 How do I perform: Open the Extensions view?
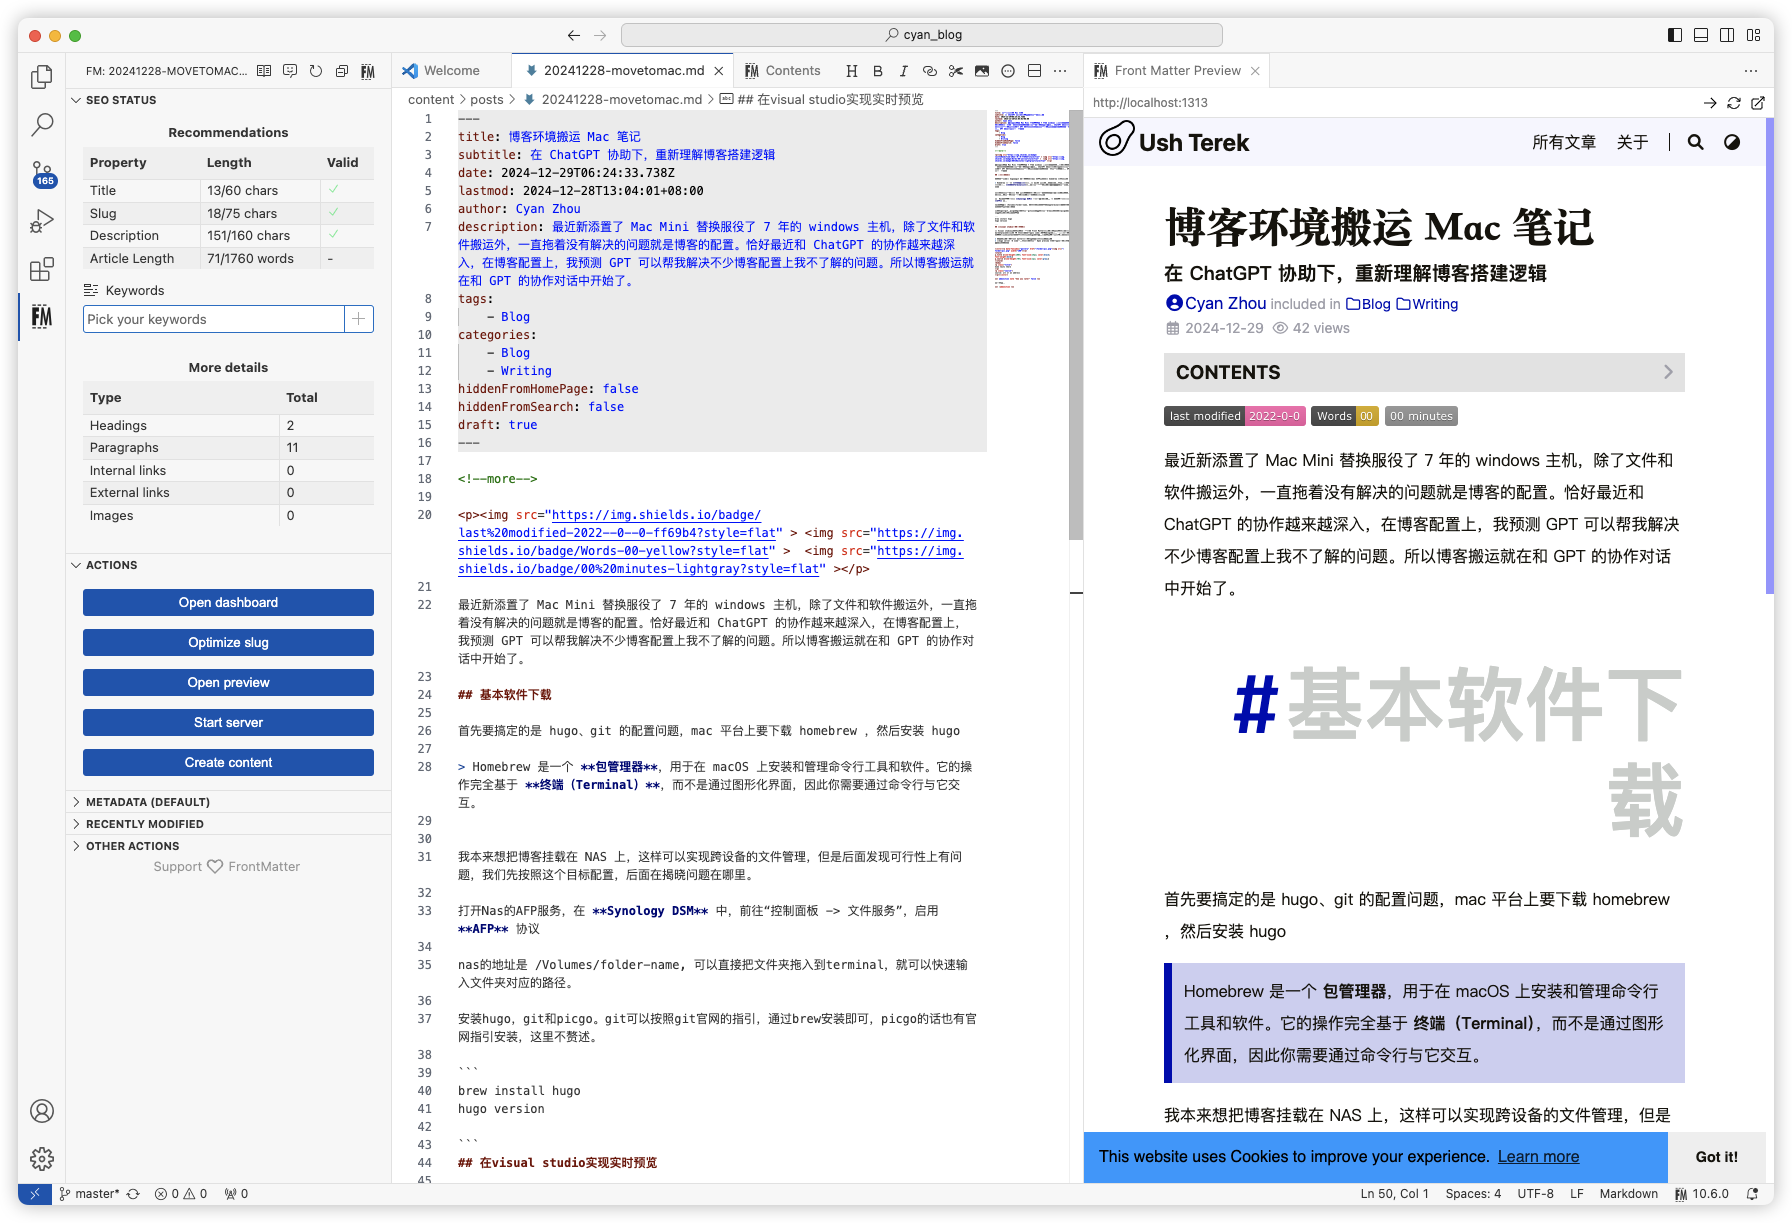pos(42,269)
